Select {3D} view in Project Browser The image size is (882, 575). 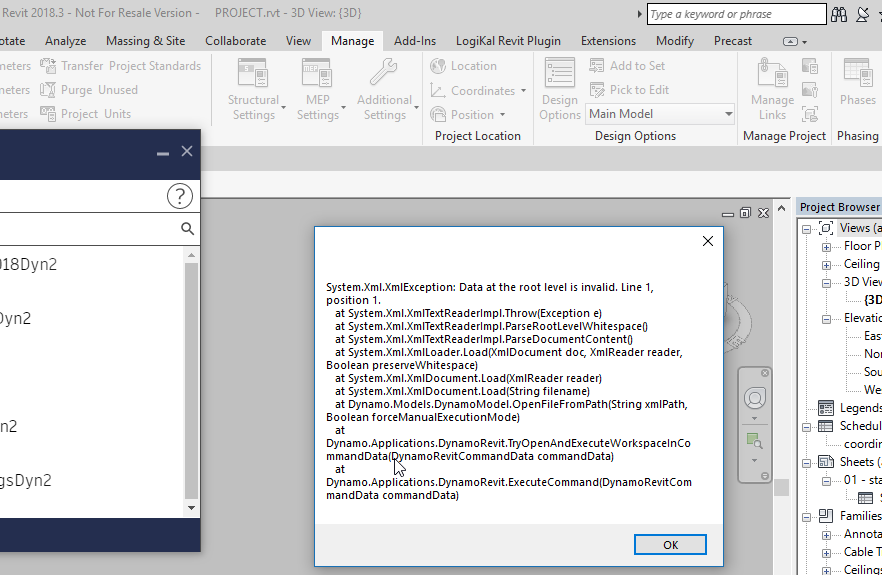coord(872,300)
